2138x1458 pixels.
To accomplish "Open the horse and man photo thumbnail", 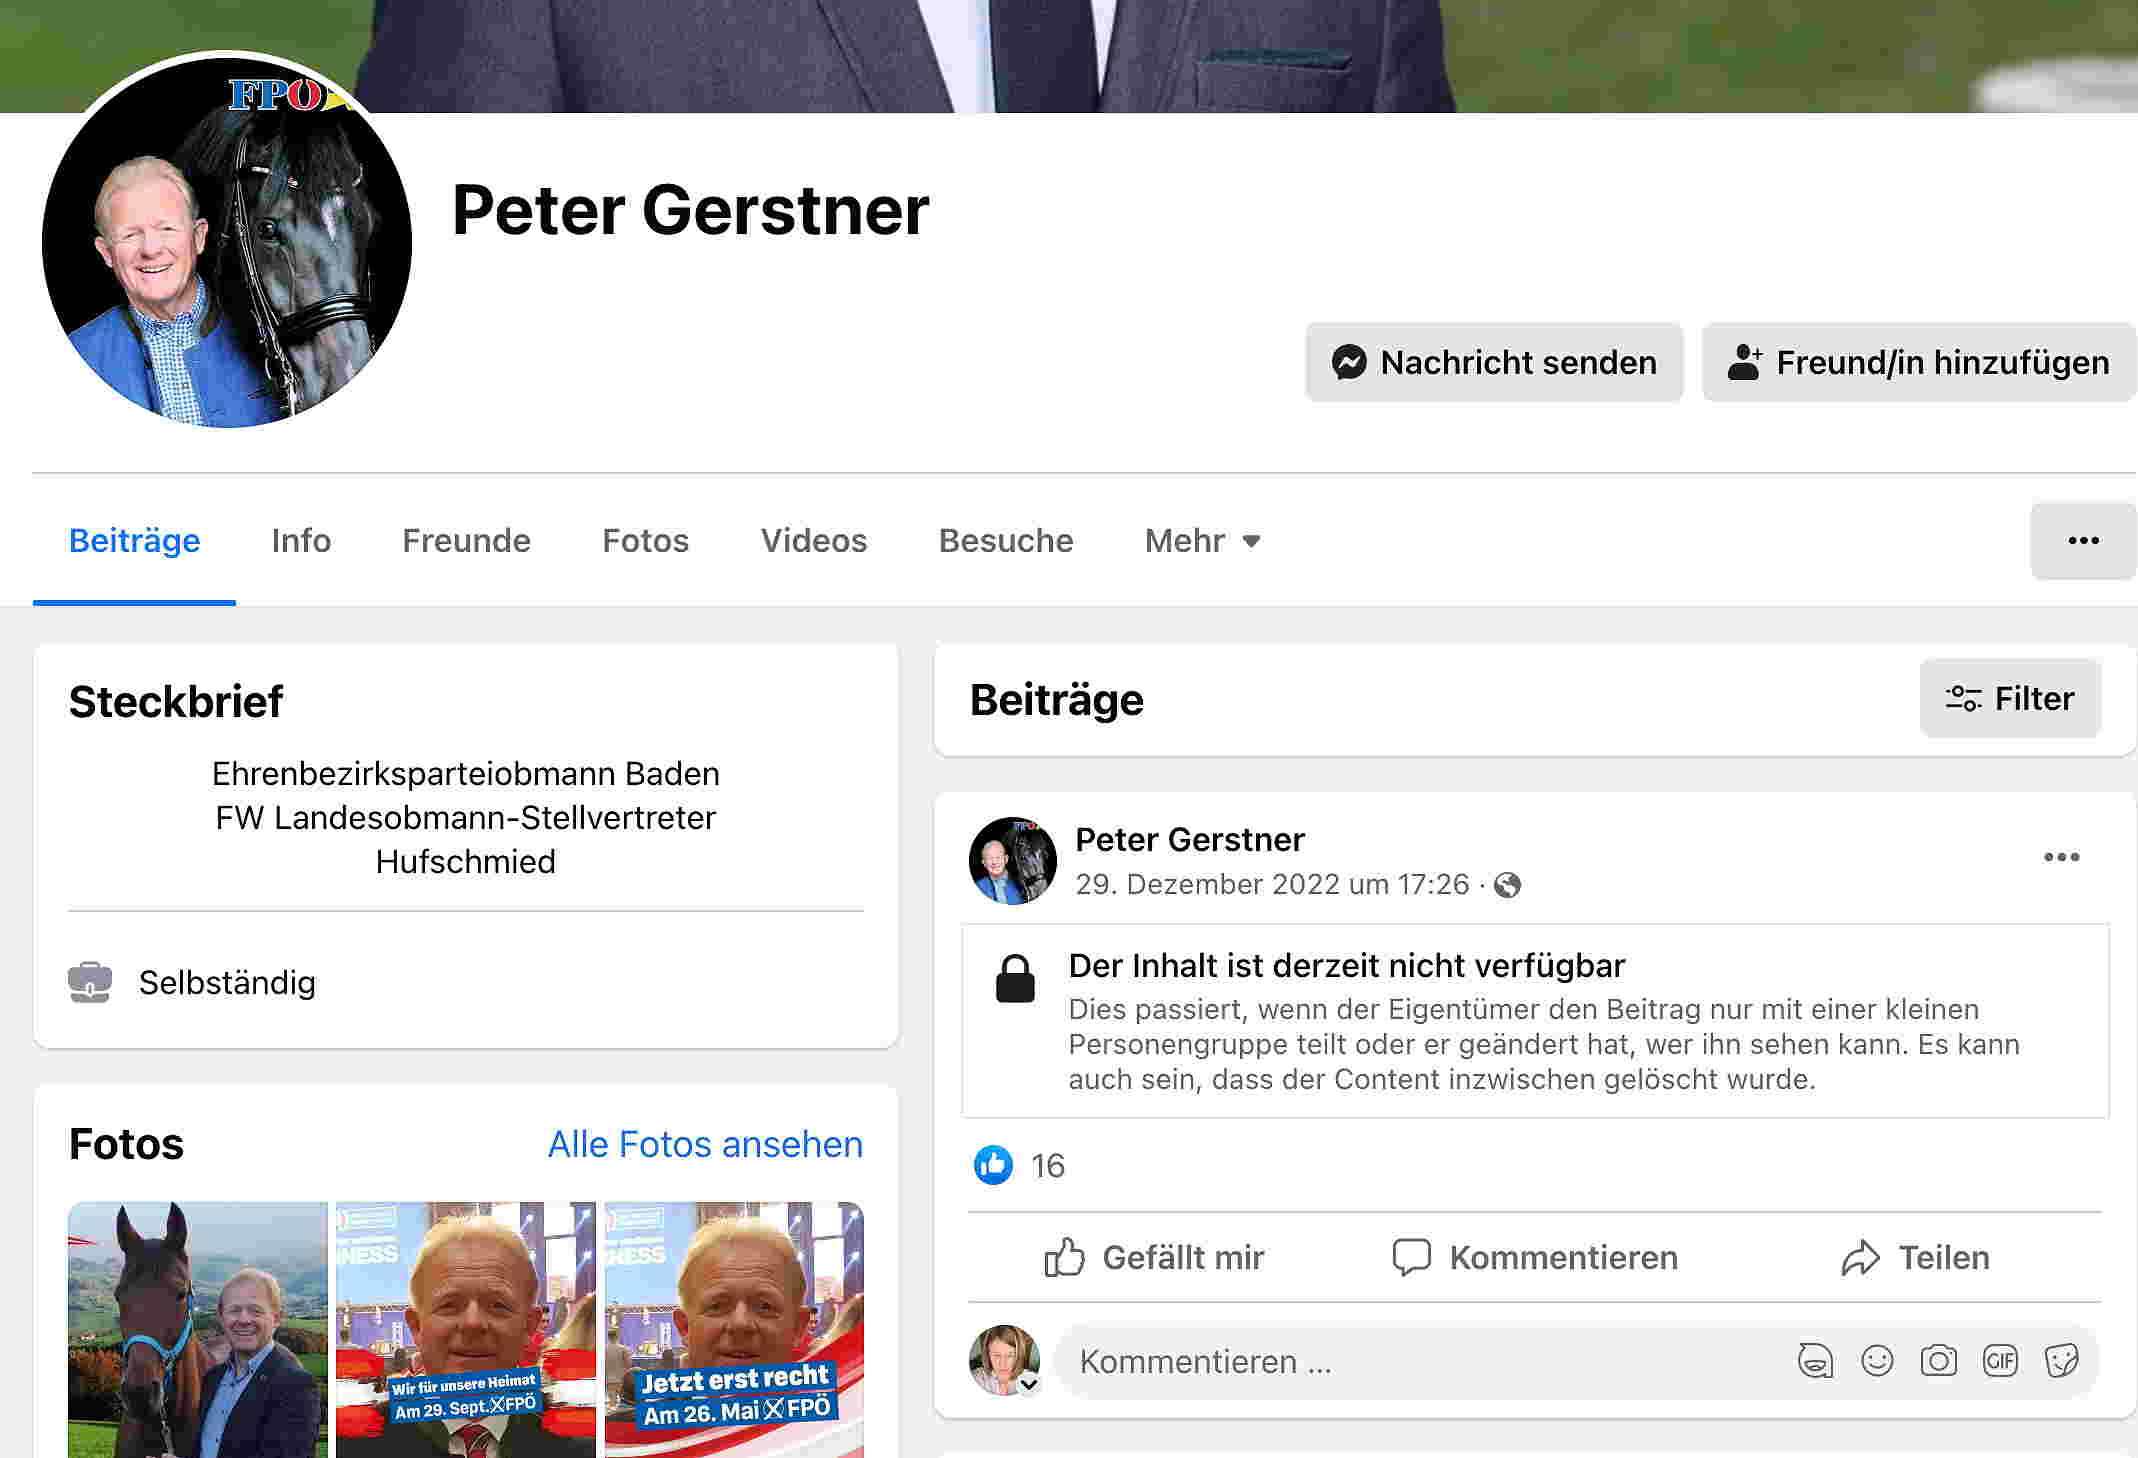I will point(198,1329).
